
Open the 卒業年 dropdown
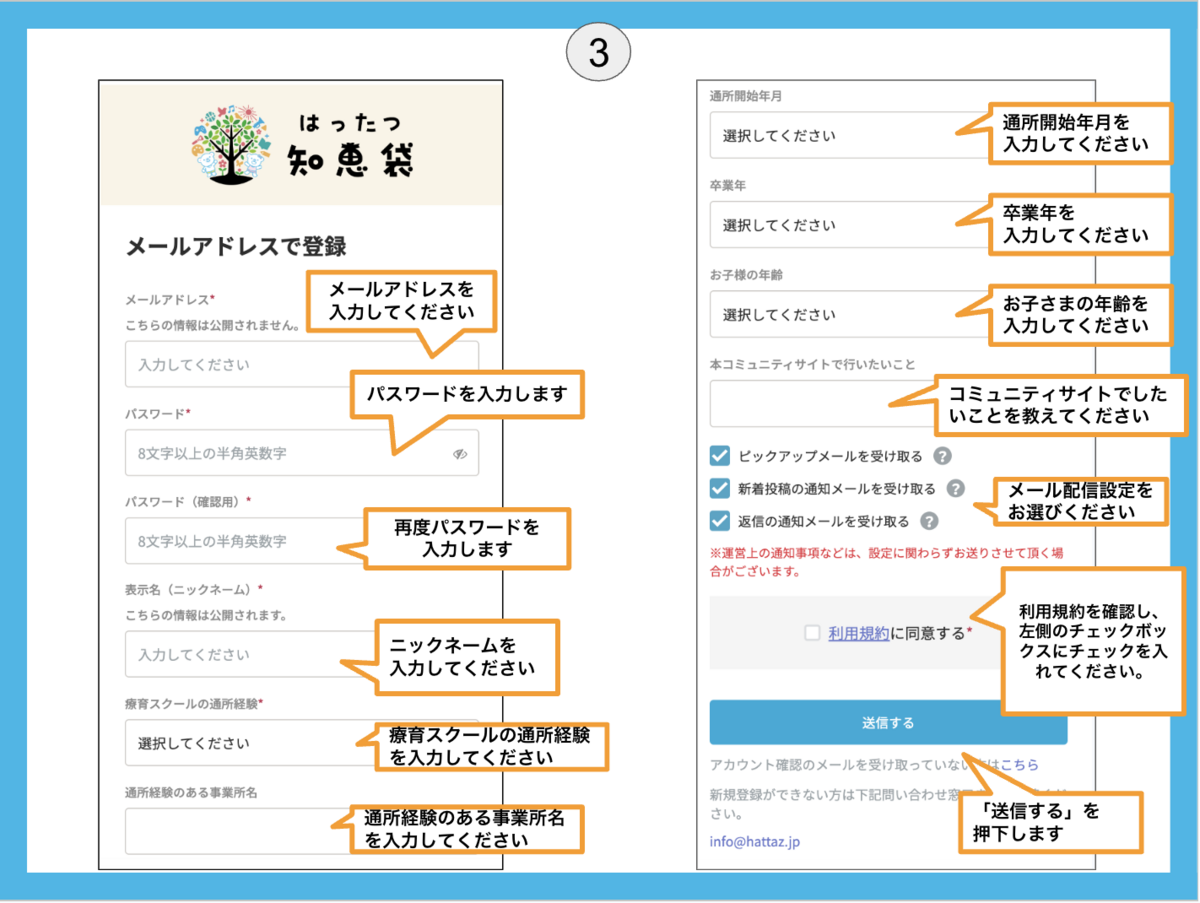[x=830, y=225]
